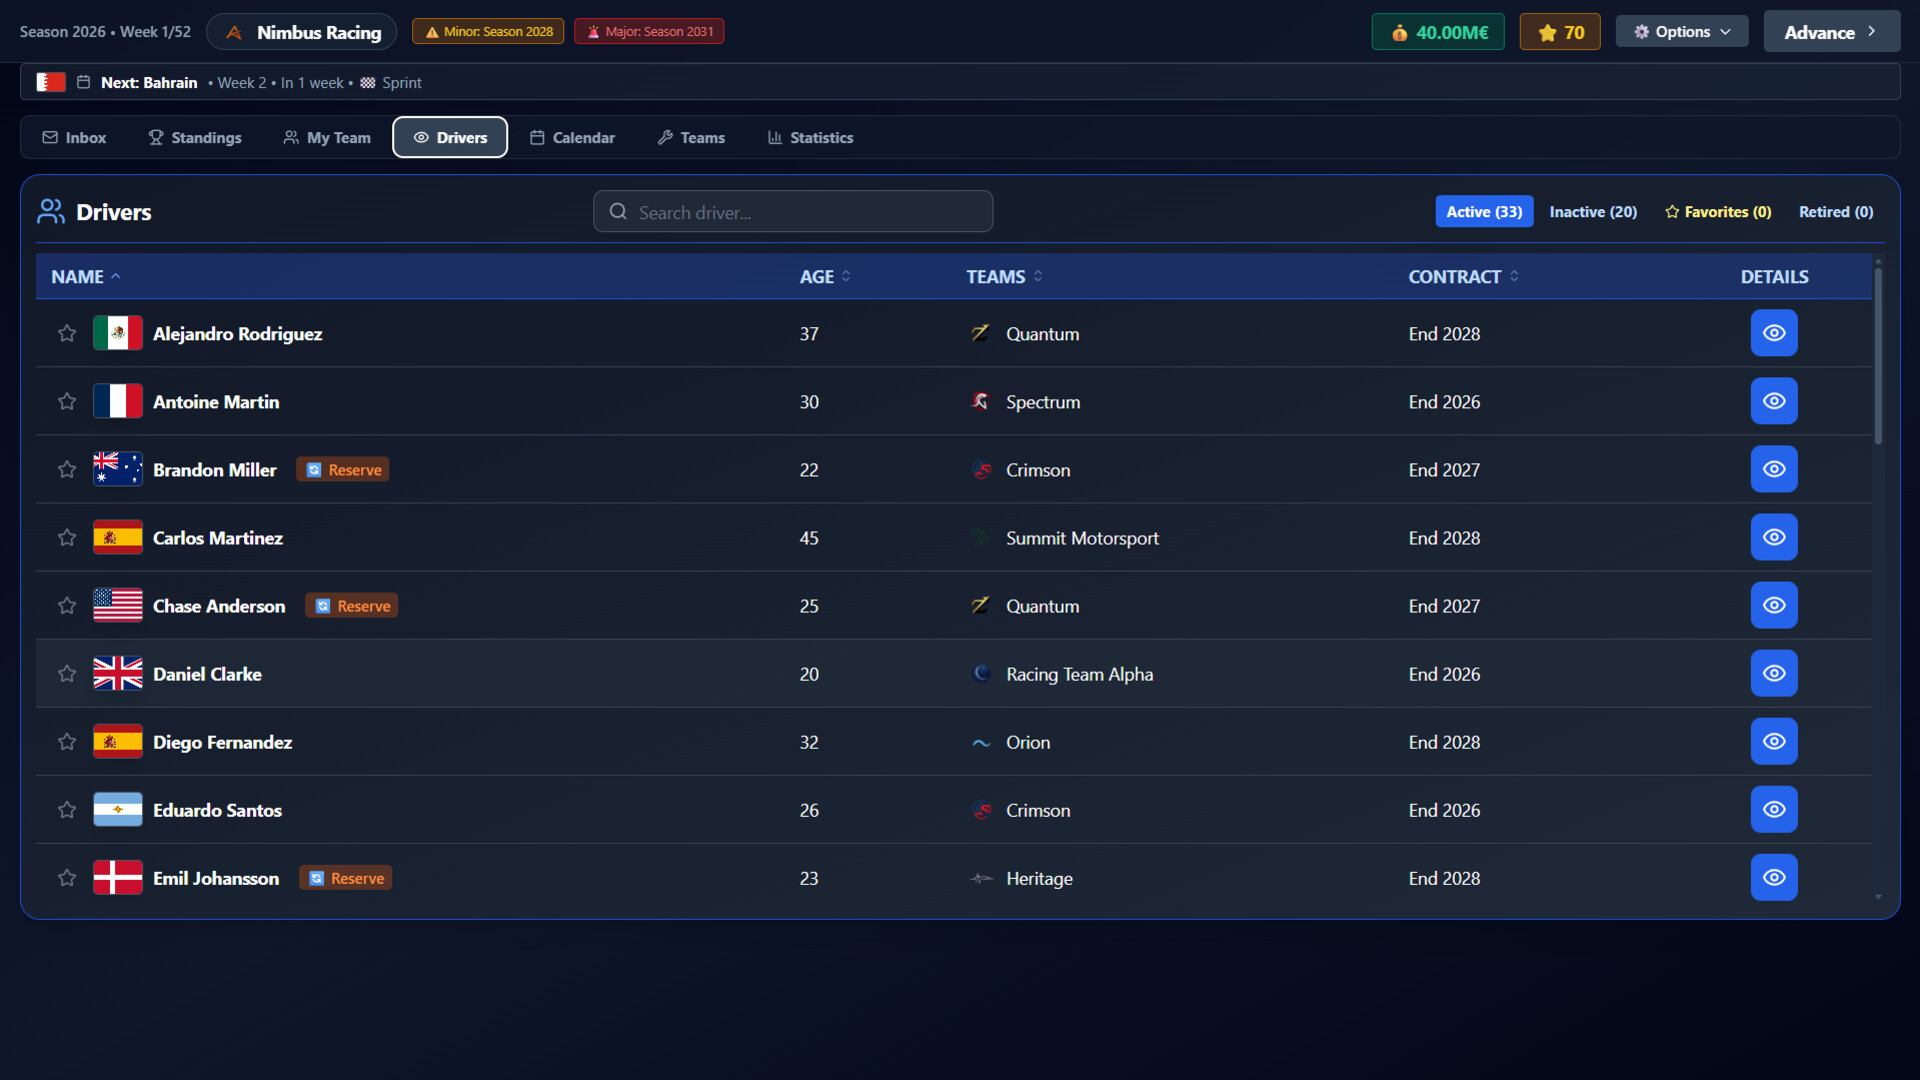
Task: Click the search magnifier icon
Action: click(618, 211)
